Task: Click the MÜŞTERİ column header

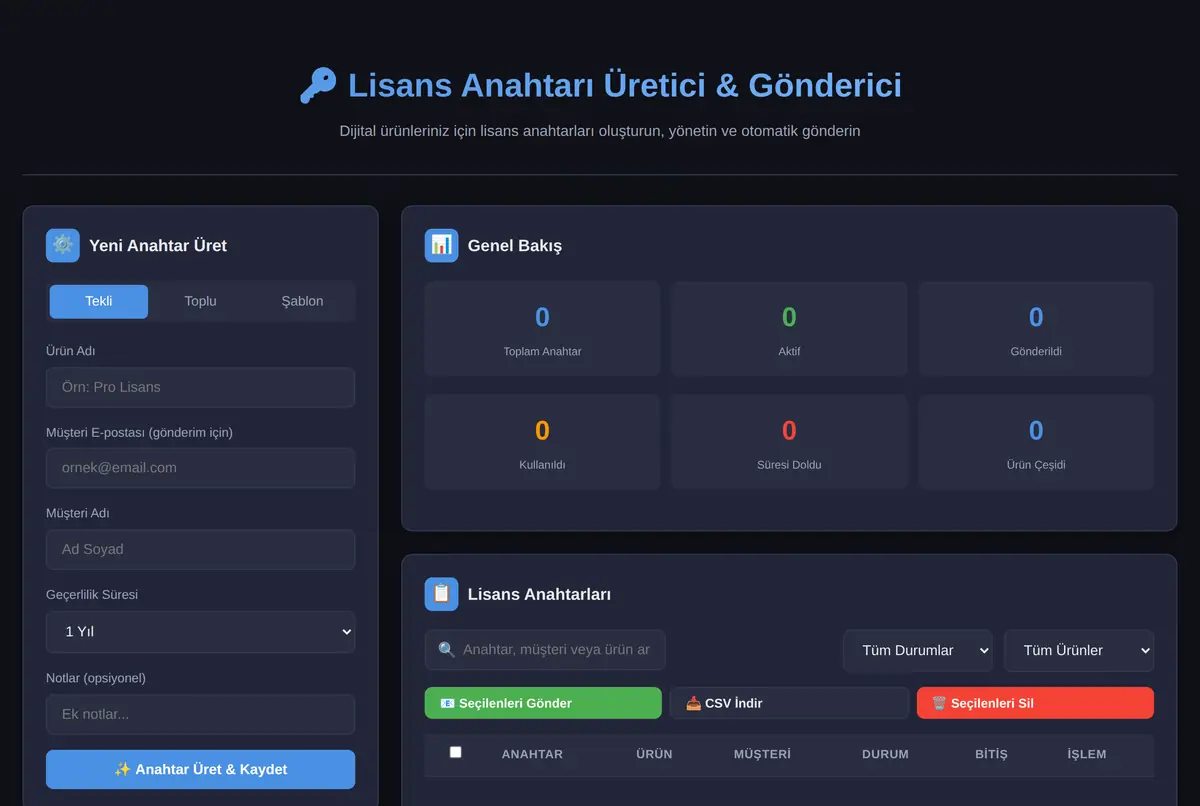Action: pos(762,754)
